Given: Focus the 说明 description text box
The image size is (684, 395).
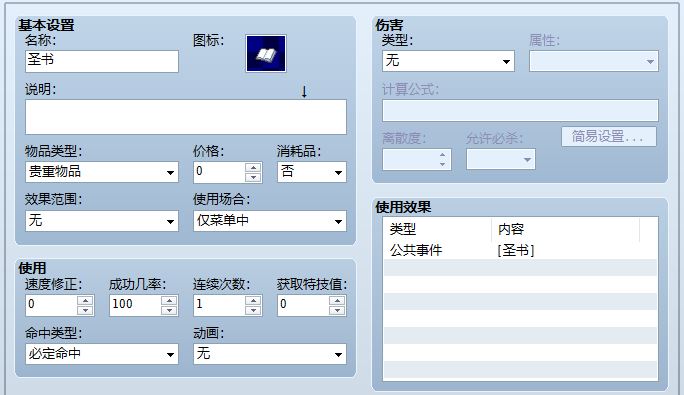Looking at the screenshot, I should tap(186, 117).
